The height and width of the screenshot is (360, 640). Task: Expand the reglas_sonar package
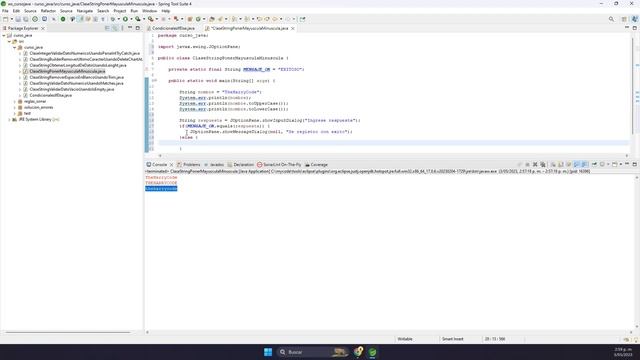click(x=15, y=101)
